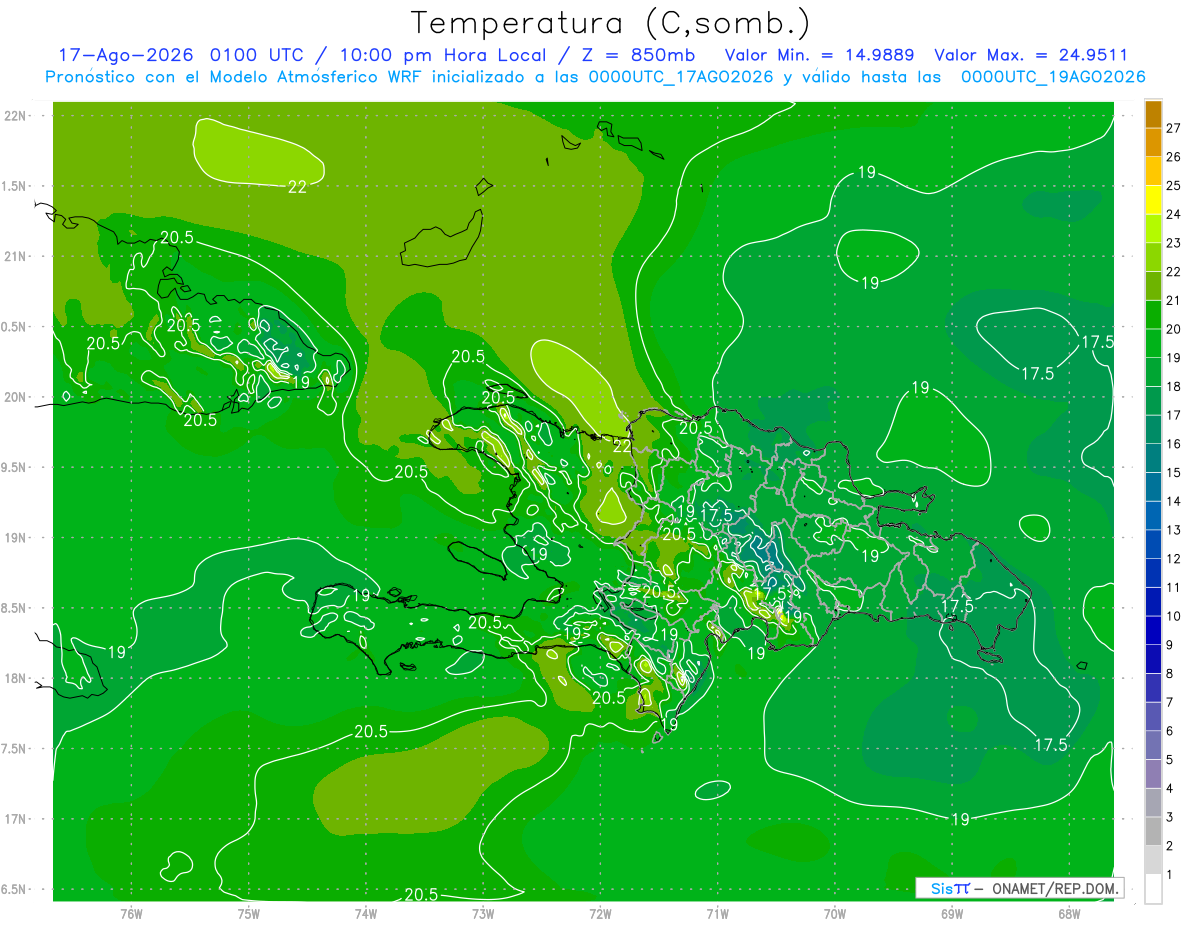
Task: Click the "22" contour label north of Cuba
Action: (297, 186)
